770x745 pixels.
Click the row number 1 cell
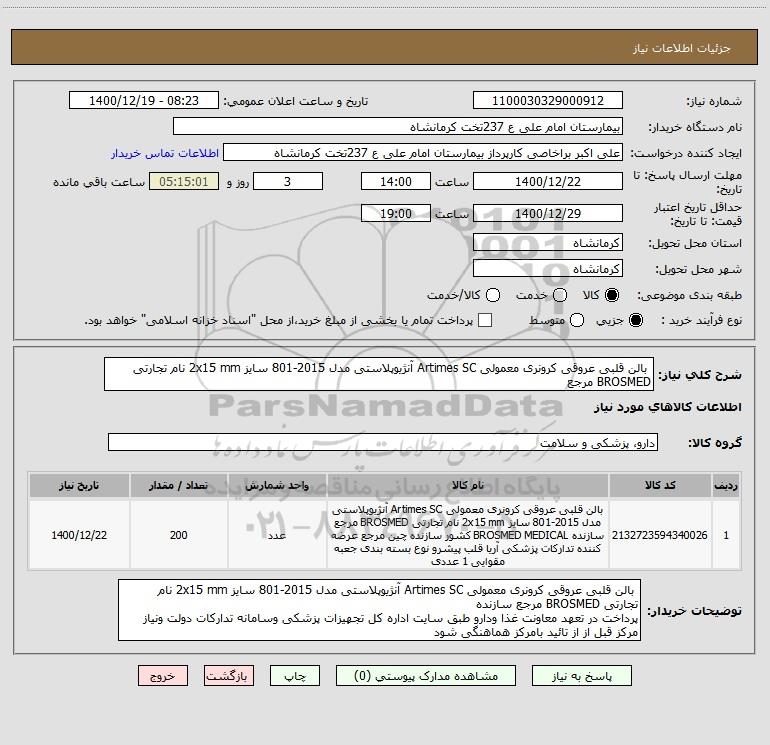point(726,535)
